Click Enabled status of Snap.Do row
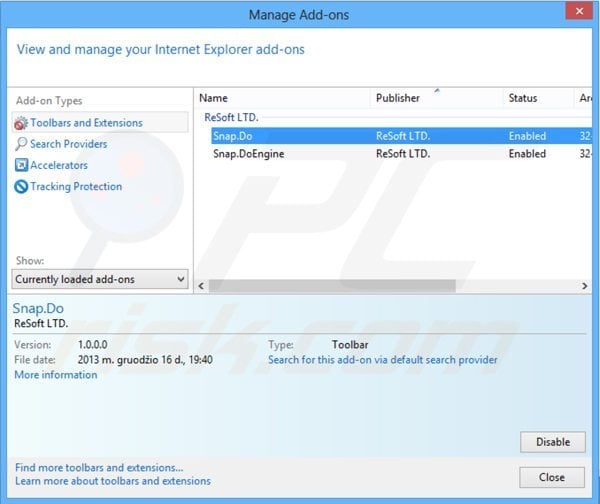Image resolution: width=600 pixels, height=504 pixels. point(527,136)
